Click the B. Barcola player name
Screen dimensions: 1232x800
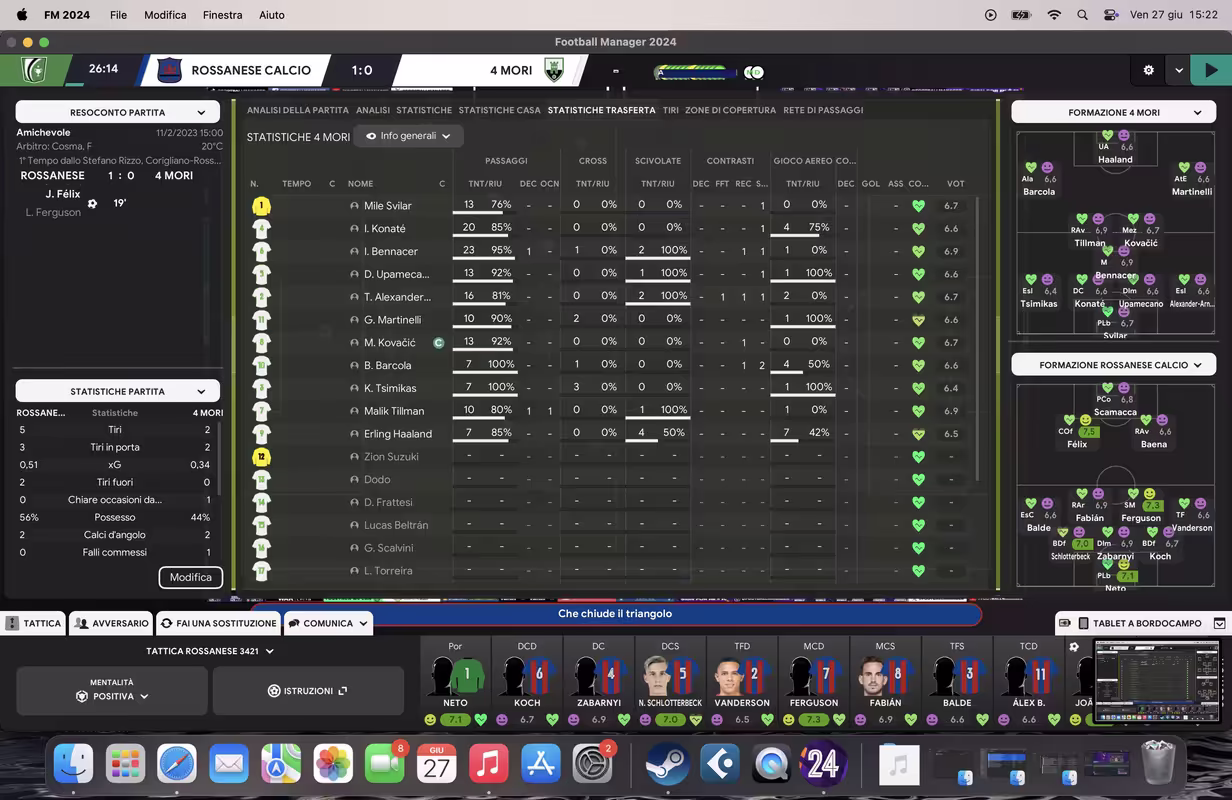[x=388, y=365]
